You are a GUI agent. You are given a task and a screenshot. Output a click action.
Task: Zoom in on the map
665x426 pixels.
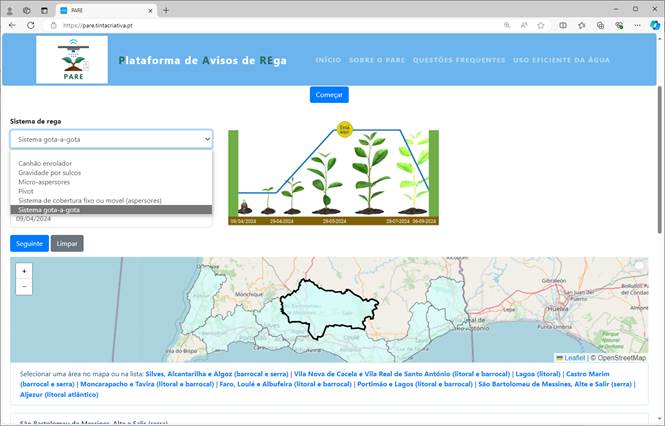tap(24, 270)
